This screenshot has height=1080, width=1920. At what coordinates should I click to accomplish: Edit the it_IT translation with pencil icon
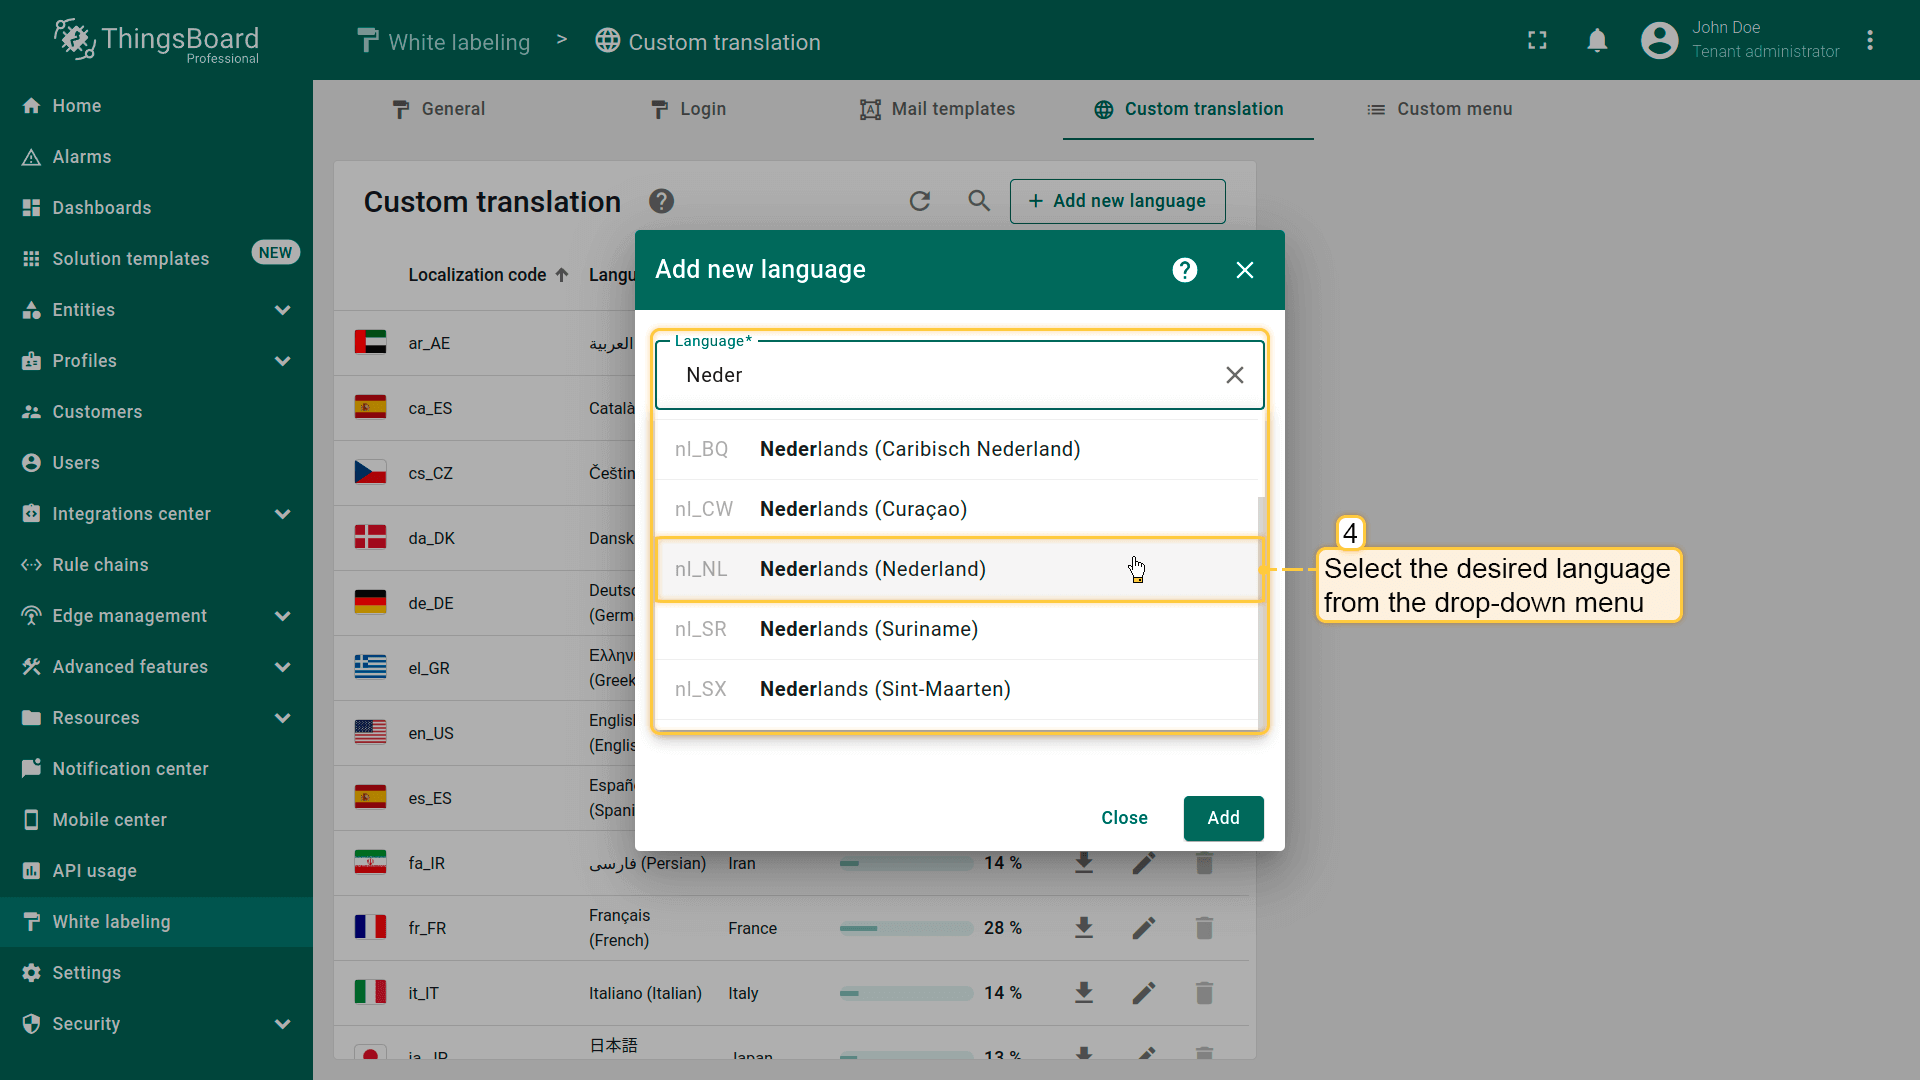(1144, 993)
